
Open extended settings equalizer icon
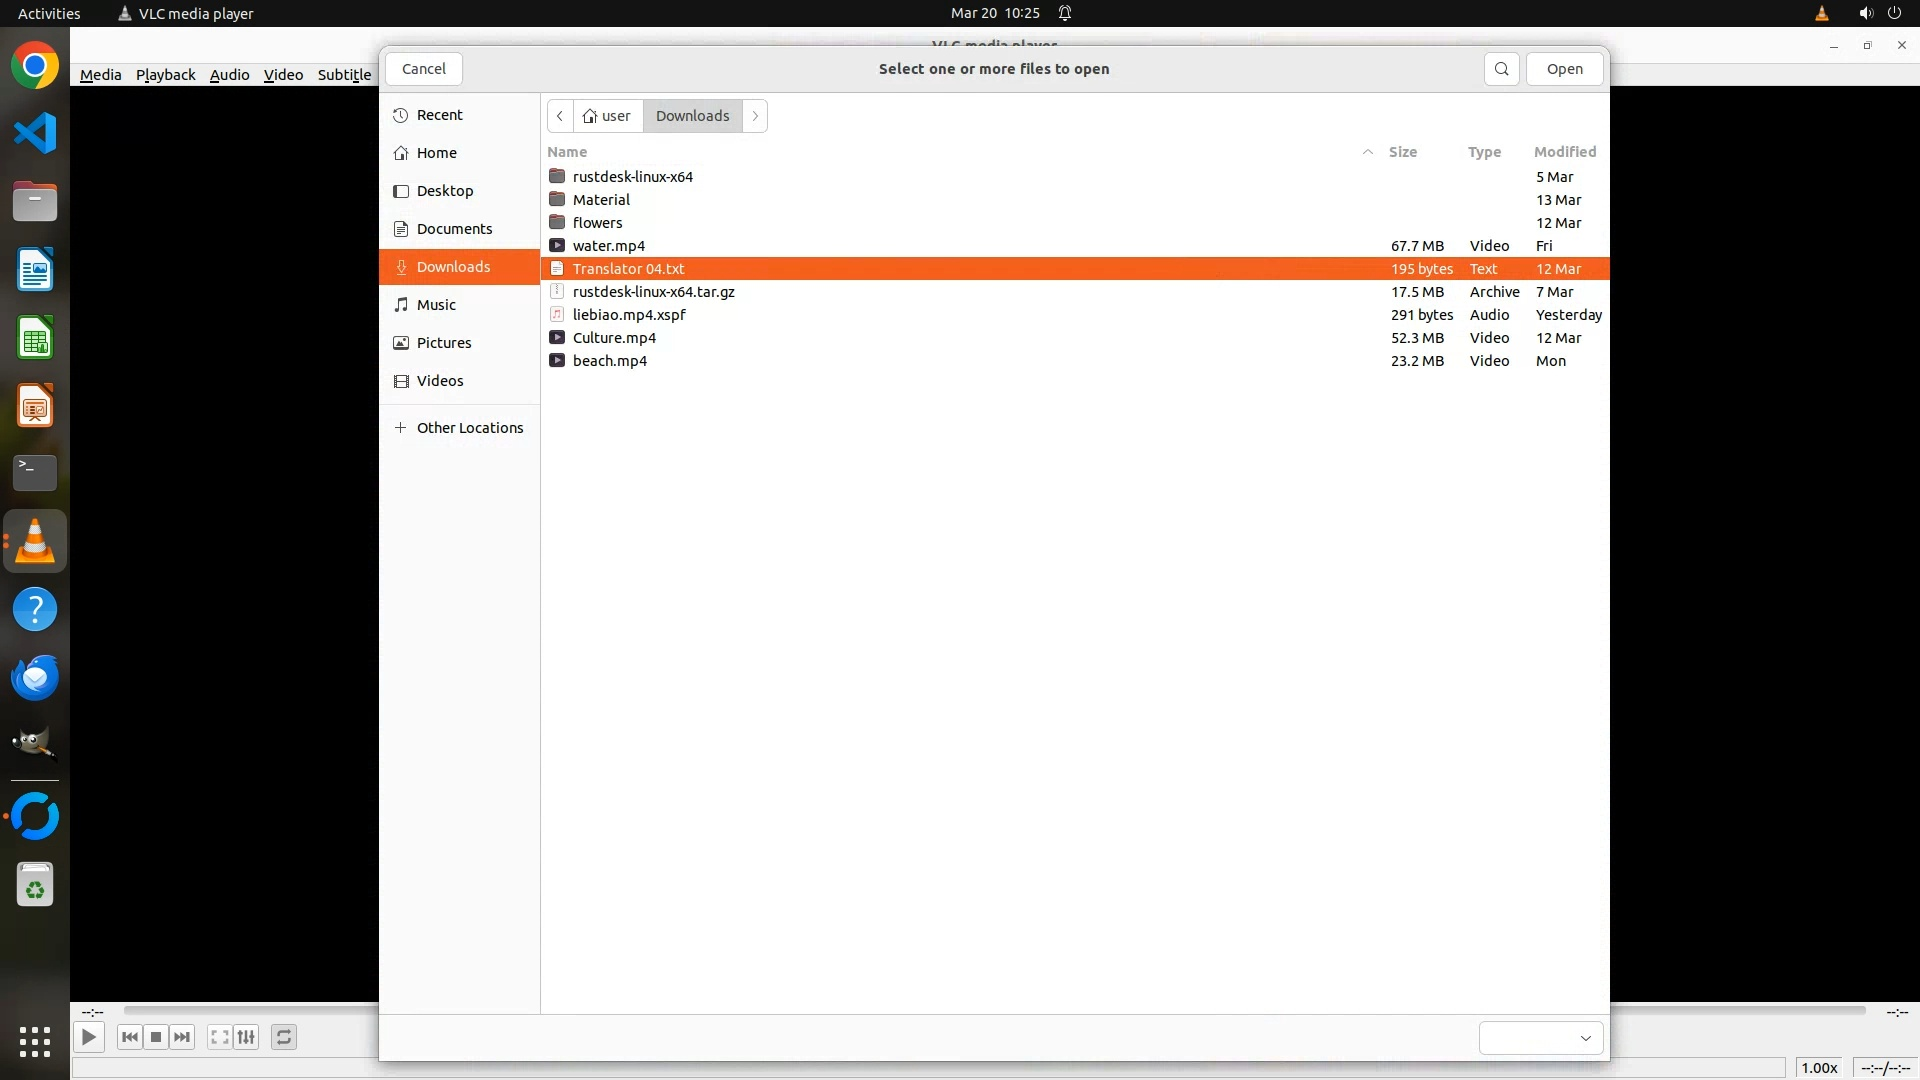pos(246,1037)
